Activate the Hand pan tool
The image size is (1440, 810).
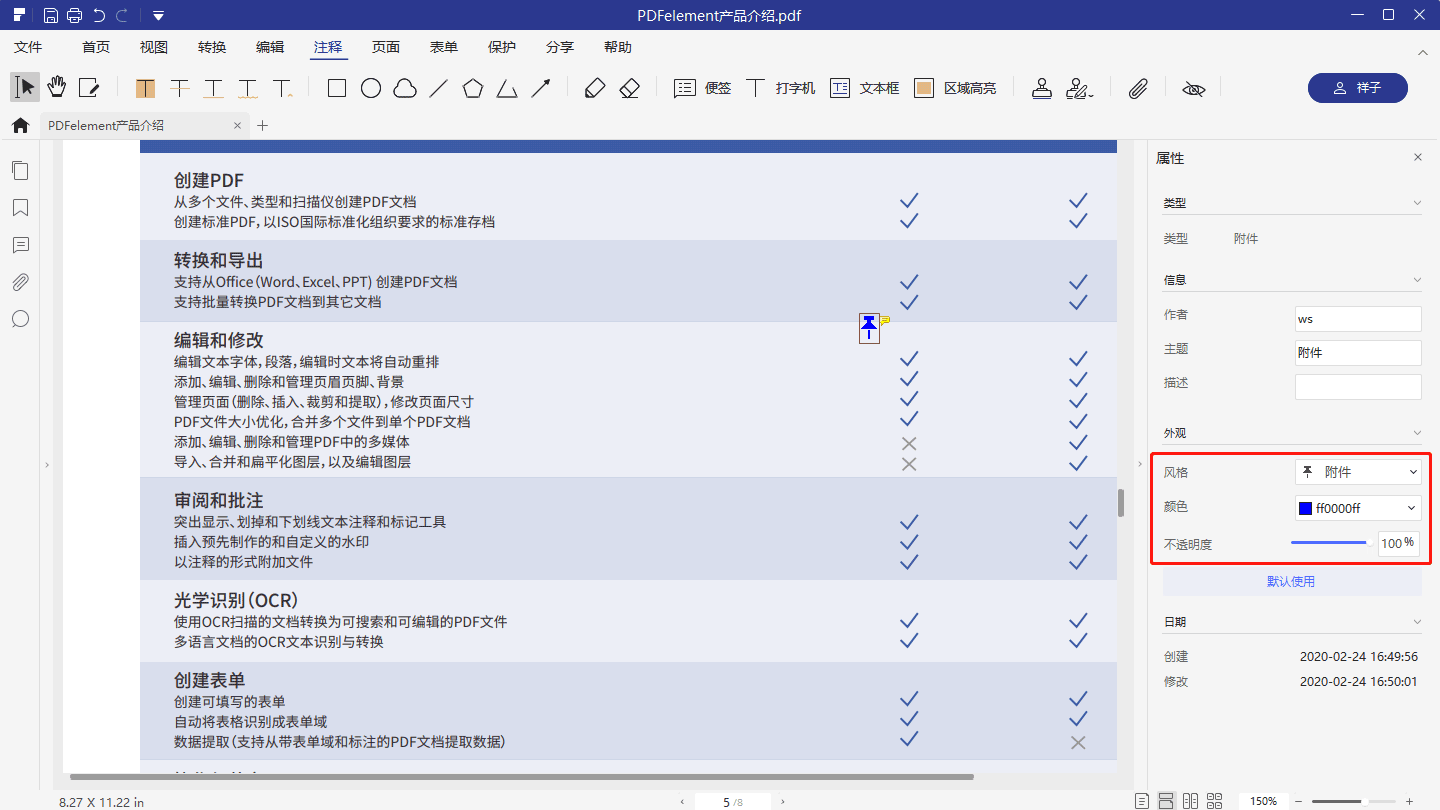pos(56,88)
